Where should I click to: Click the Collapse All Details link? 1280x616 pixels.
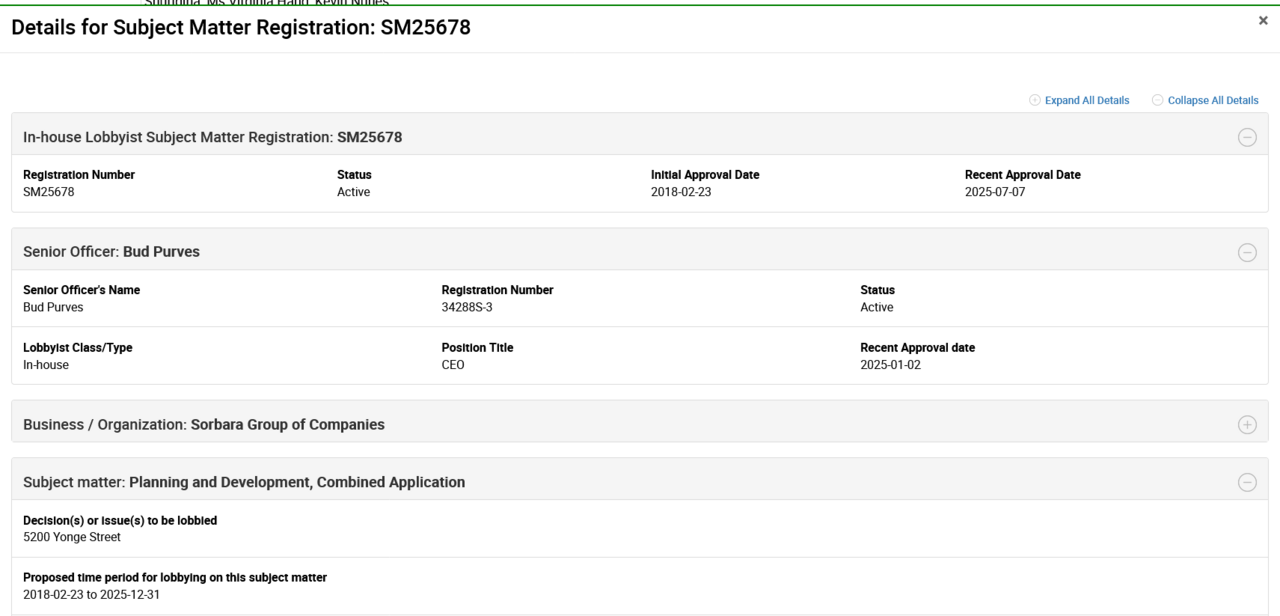point(1212,100)
